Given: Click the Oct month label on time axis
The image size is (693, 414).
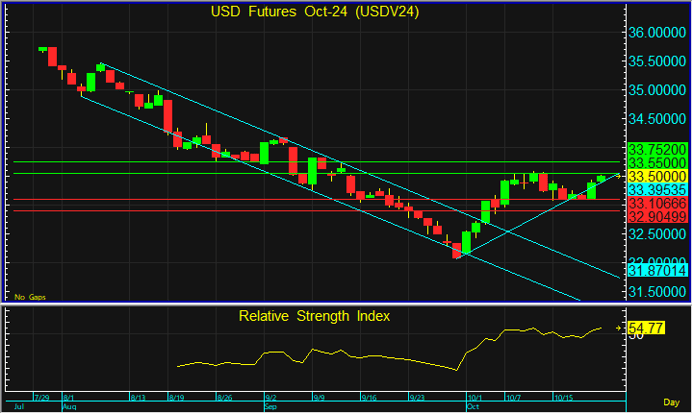Looking at the screenshot, I should (472, 408).
